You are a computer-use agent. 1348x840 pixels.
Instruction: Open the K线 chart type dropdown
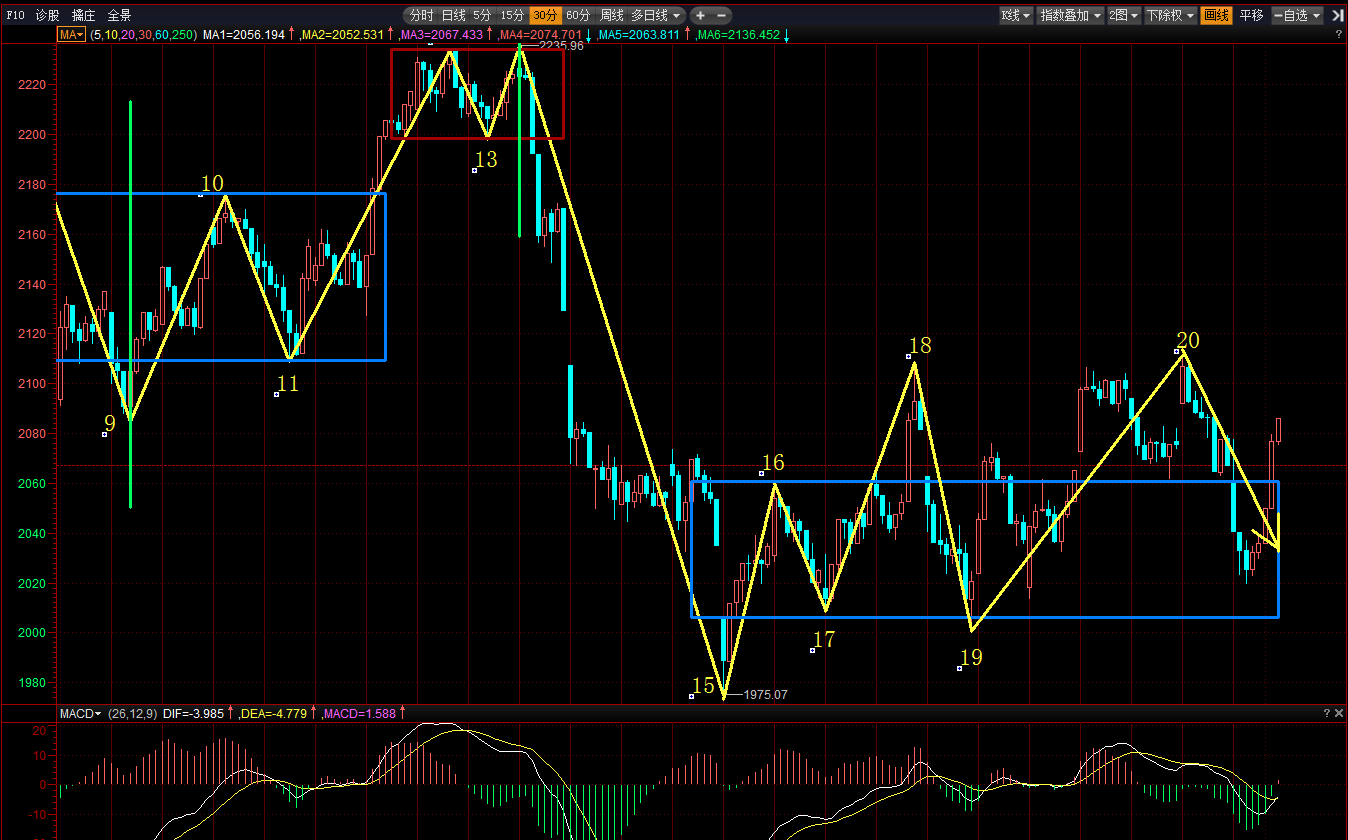tap(1016, 16)
